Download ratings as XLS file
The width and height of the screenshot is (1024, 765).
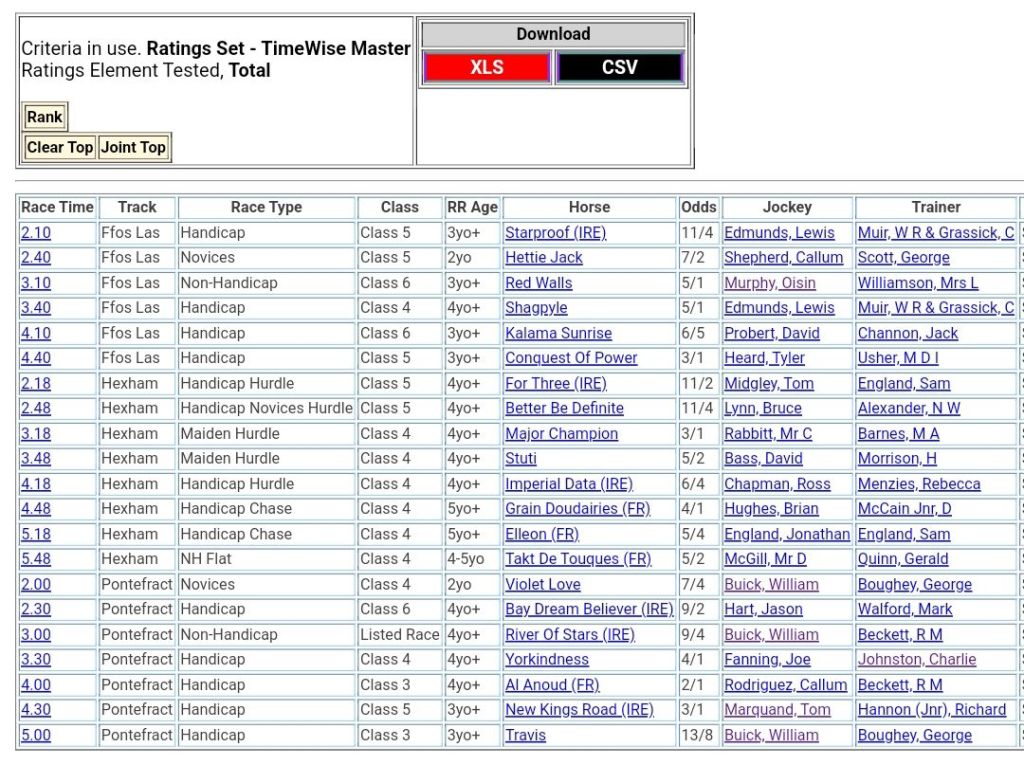pos(486,68)
